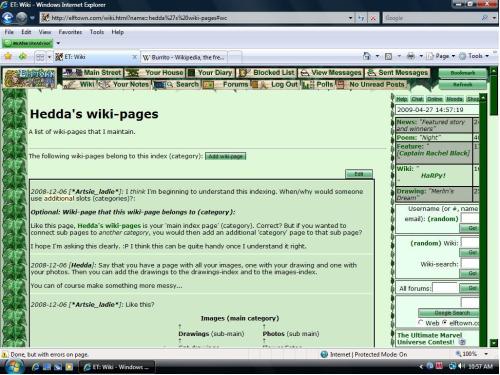This screenshot has width=500, height=375.
Task: Open the green toolbar button's dropdown arrow
Action: [x=58, y=43]
